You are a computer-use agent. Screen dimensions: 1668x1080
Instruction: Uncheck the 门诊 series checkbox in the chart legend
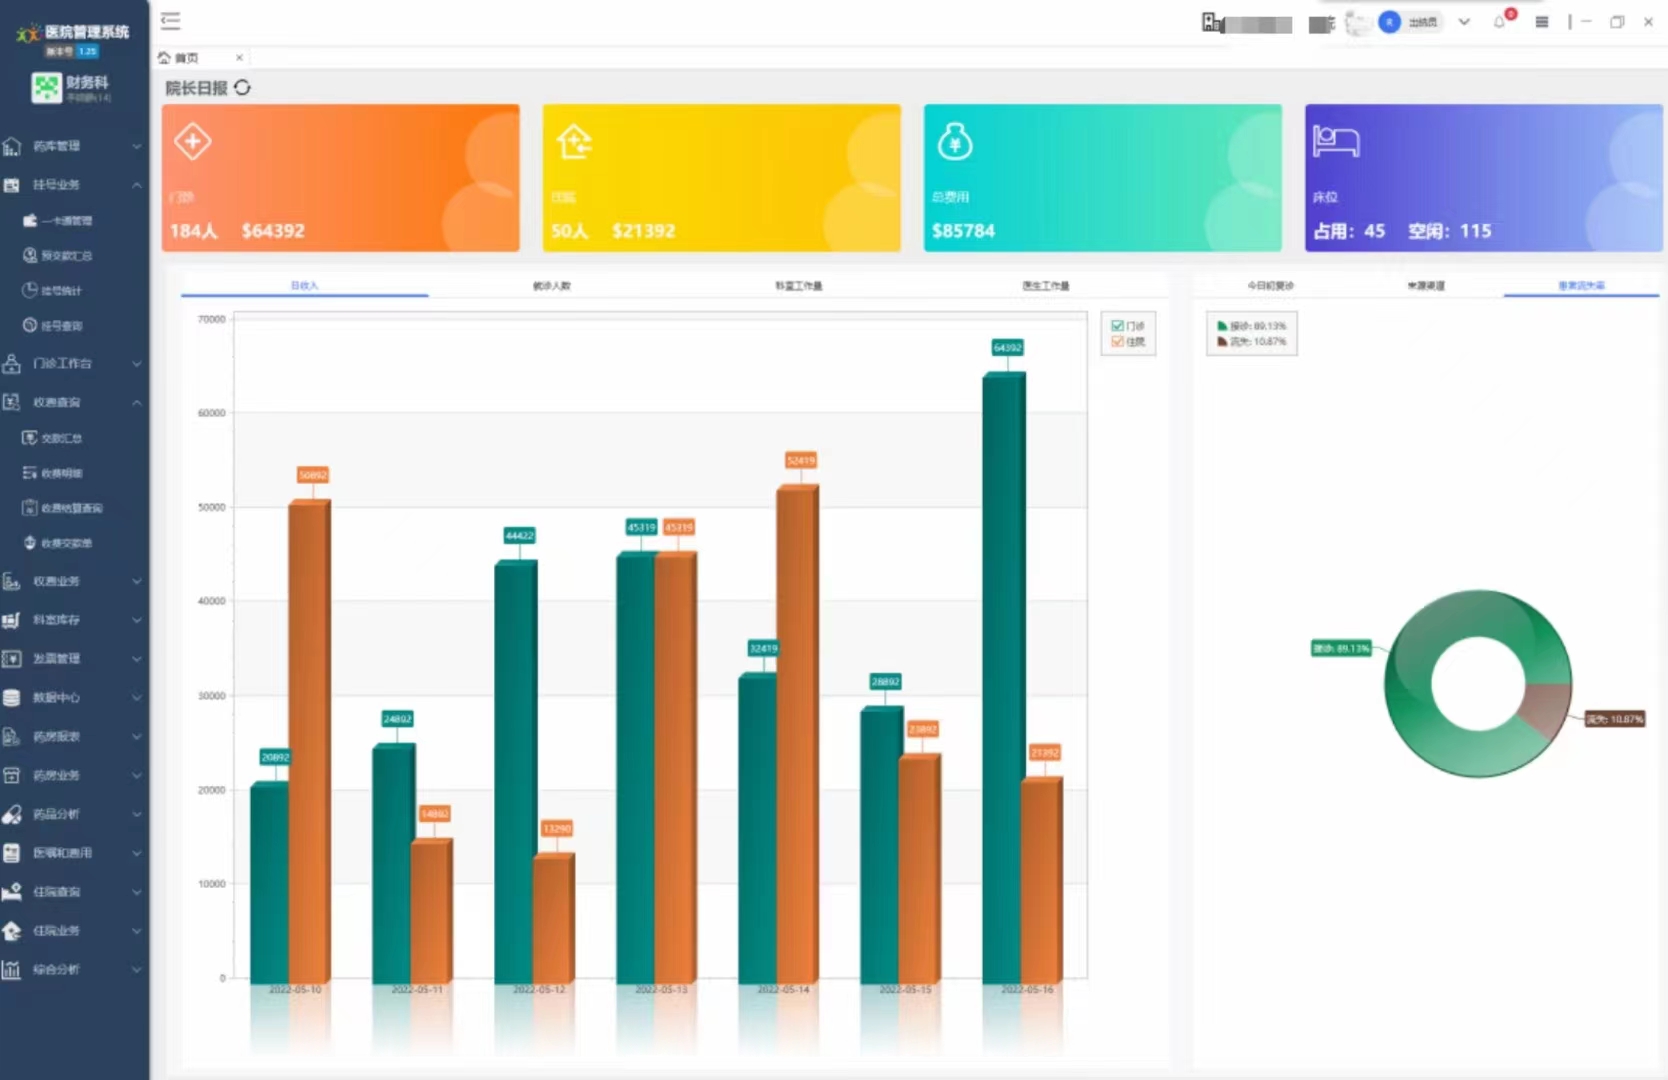pyautogui.click(x=1117, y=326)
